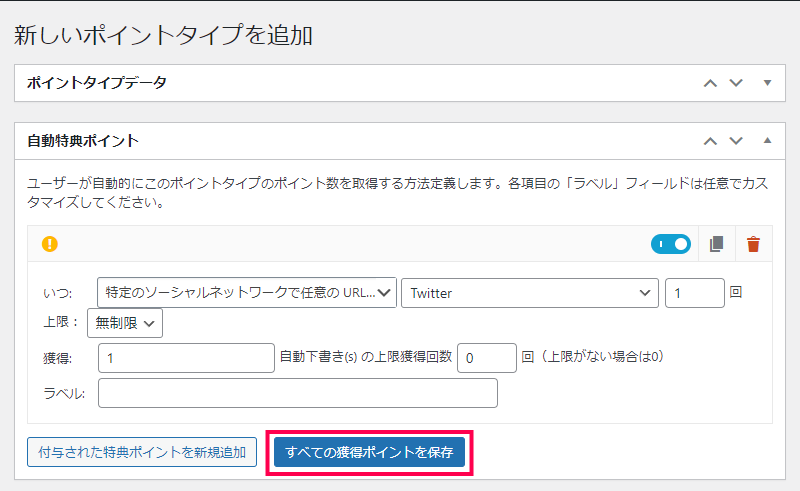Click the ラベル text field
The image size is (800, 491).
click(298, 393)
